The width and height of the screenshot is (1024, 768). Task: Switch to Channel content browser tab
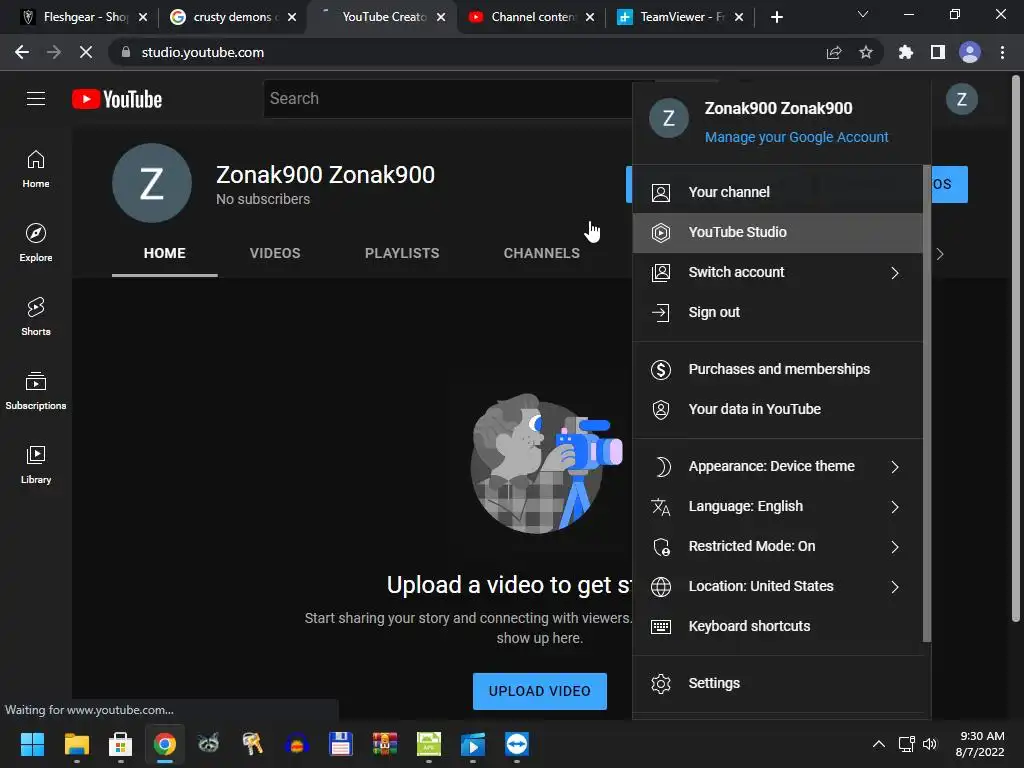(530, 17)
